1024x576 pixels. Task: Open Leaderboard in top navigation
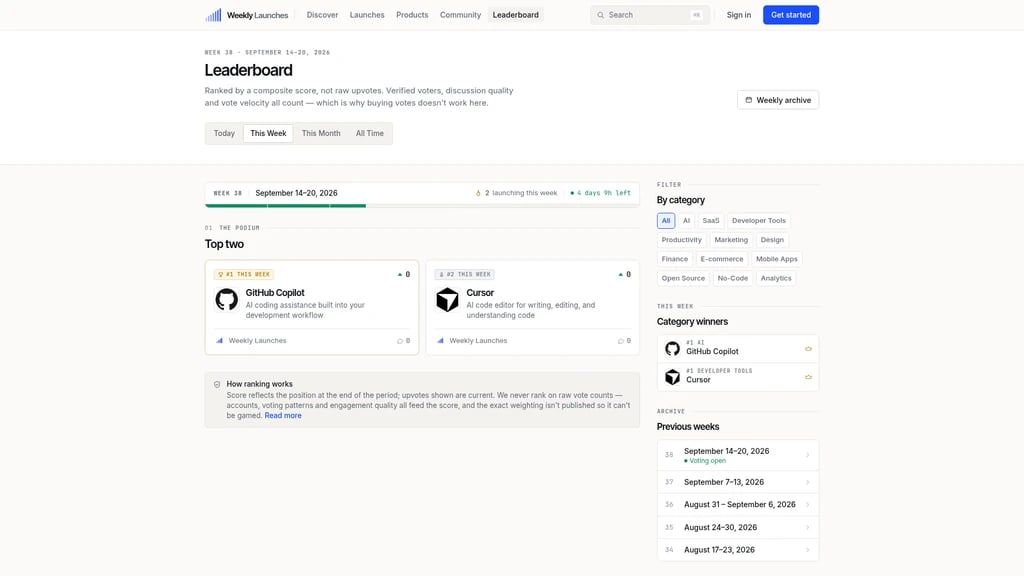coord(515,15)
